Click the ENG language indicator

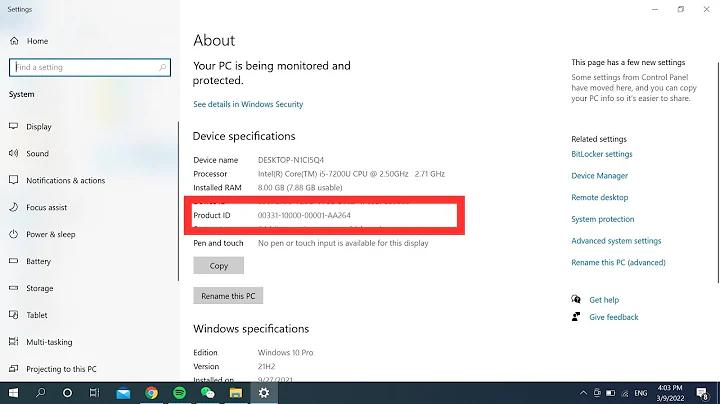[641, 393]
